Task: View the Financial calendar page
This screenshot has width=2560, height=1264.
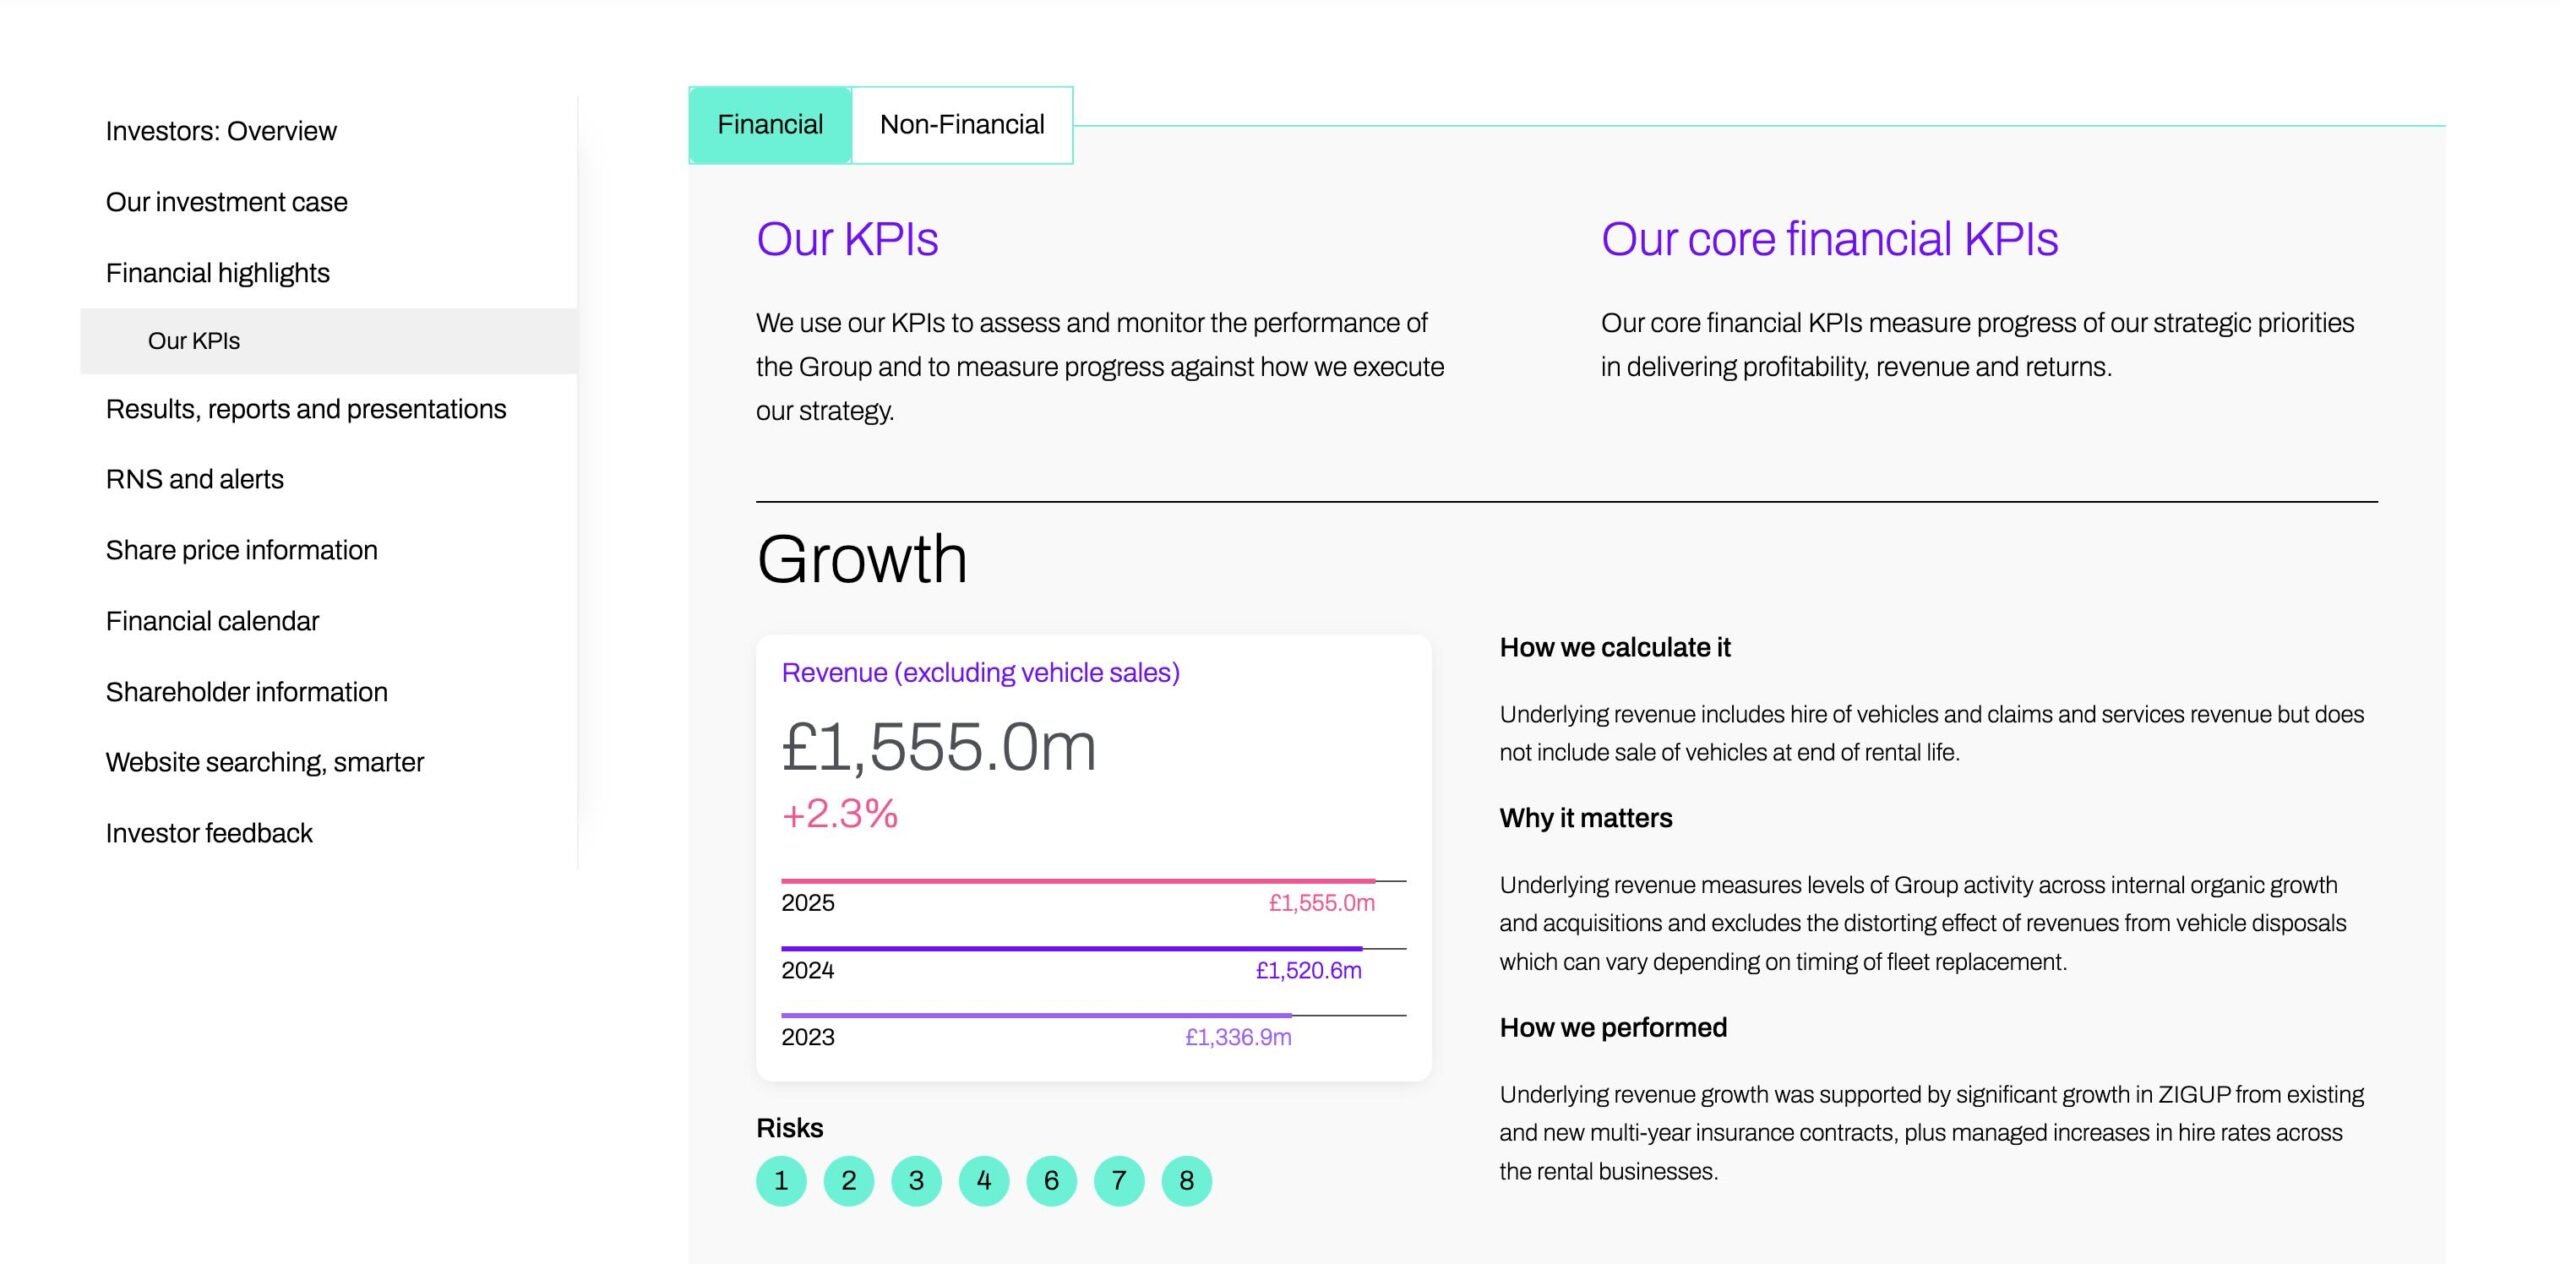Action: click(213, 621)
